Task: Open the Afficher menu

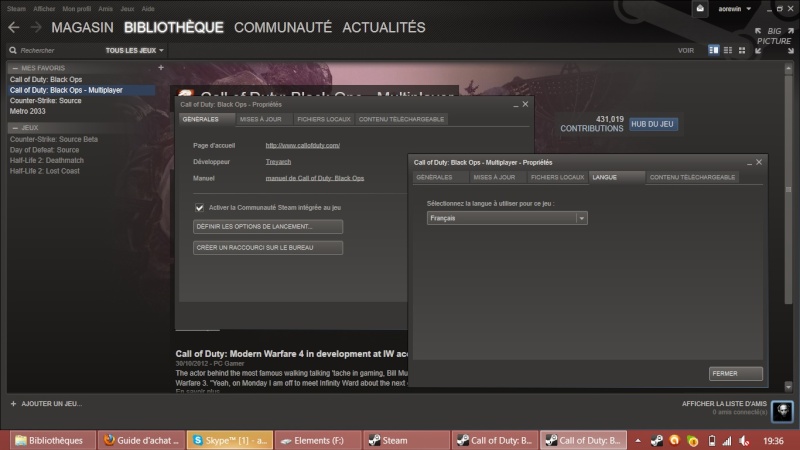Action: [44, 9]
